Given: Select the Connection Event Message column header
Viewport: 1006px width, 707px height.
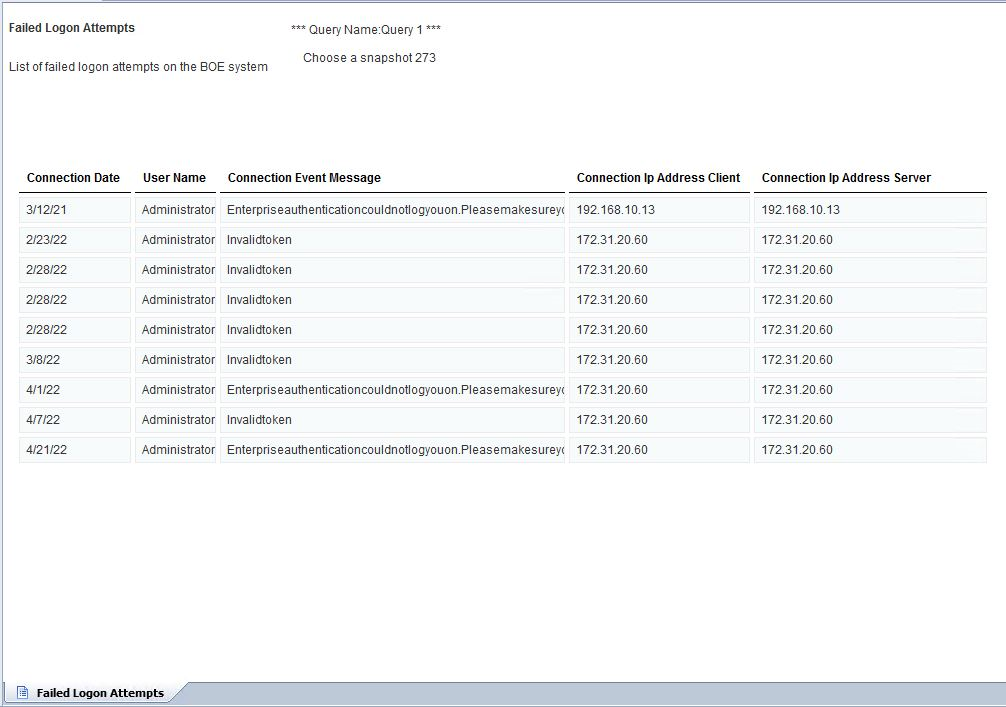Looking at the screenshot, I should click(x=304, y=178).
